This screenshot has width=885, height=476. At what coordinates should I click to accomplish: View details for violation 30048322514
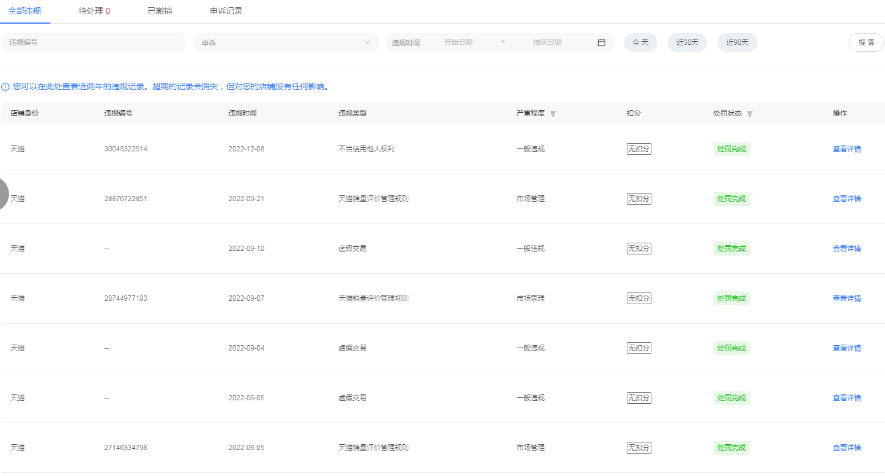tap(847, 149)
